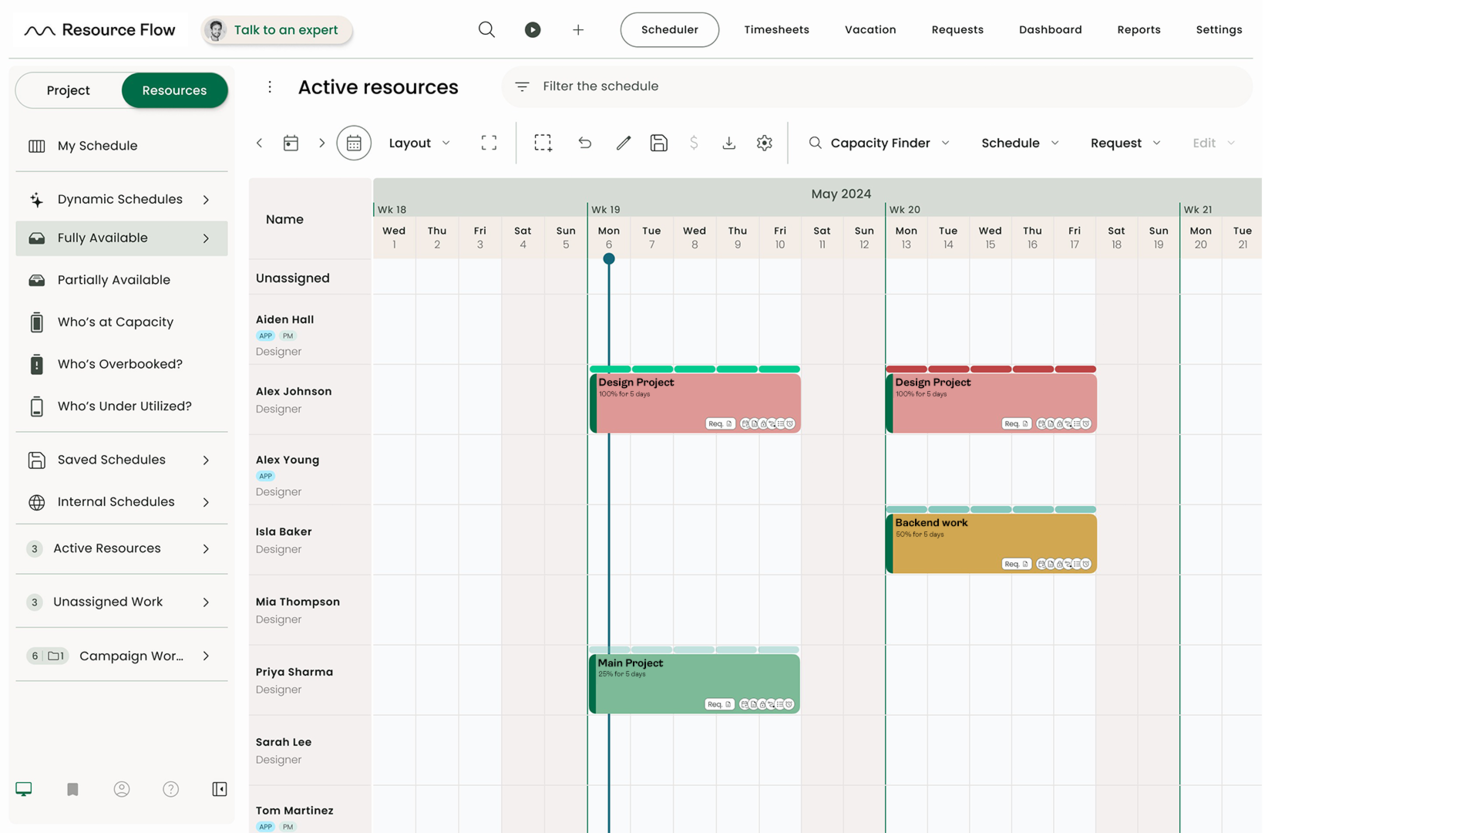
Task: Switch to Resources view toggle
Action: (174, 90)
